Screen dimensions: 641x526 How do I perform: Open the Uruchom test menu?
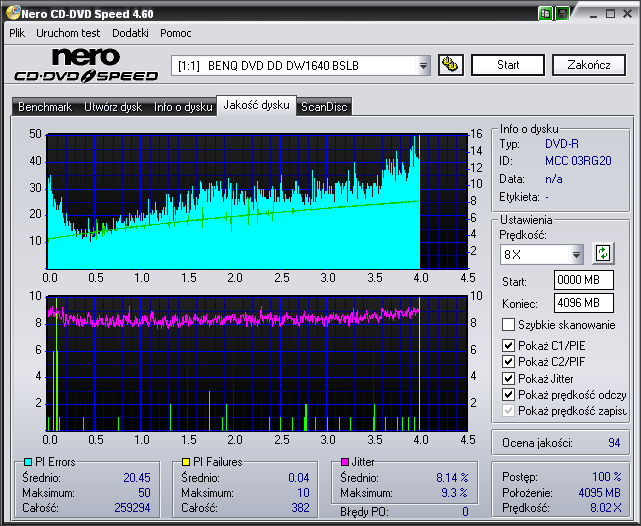point(68,33)
